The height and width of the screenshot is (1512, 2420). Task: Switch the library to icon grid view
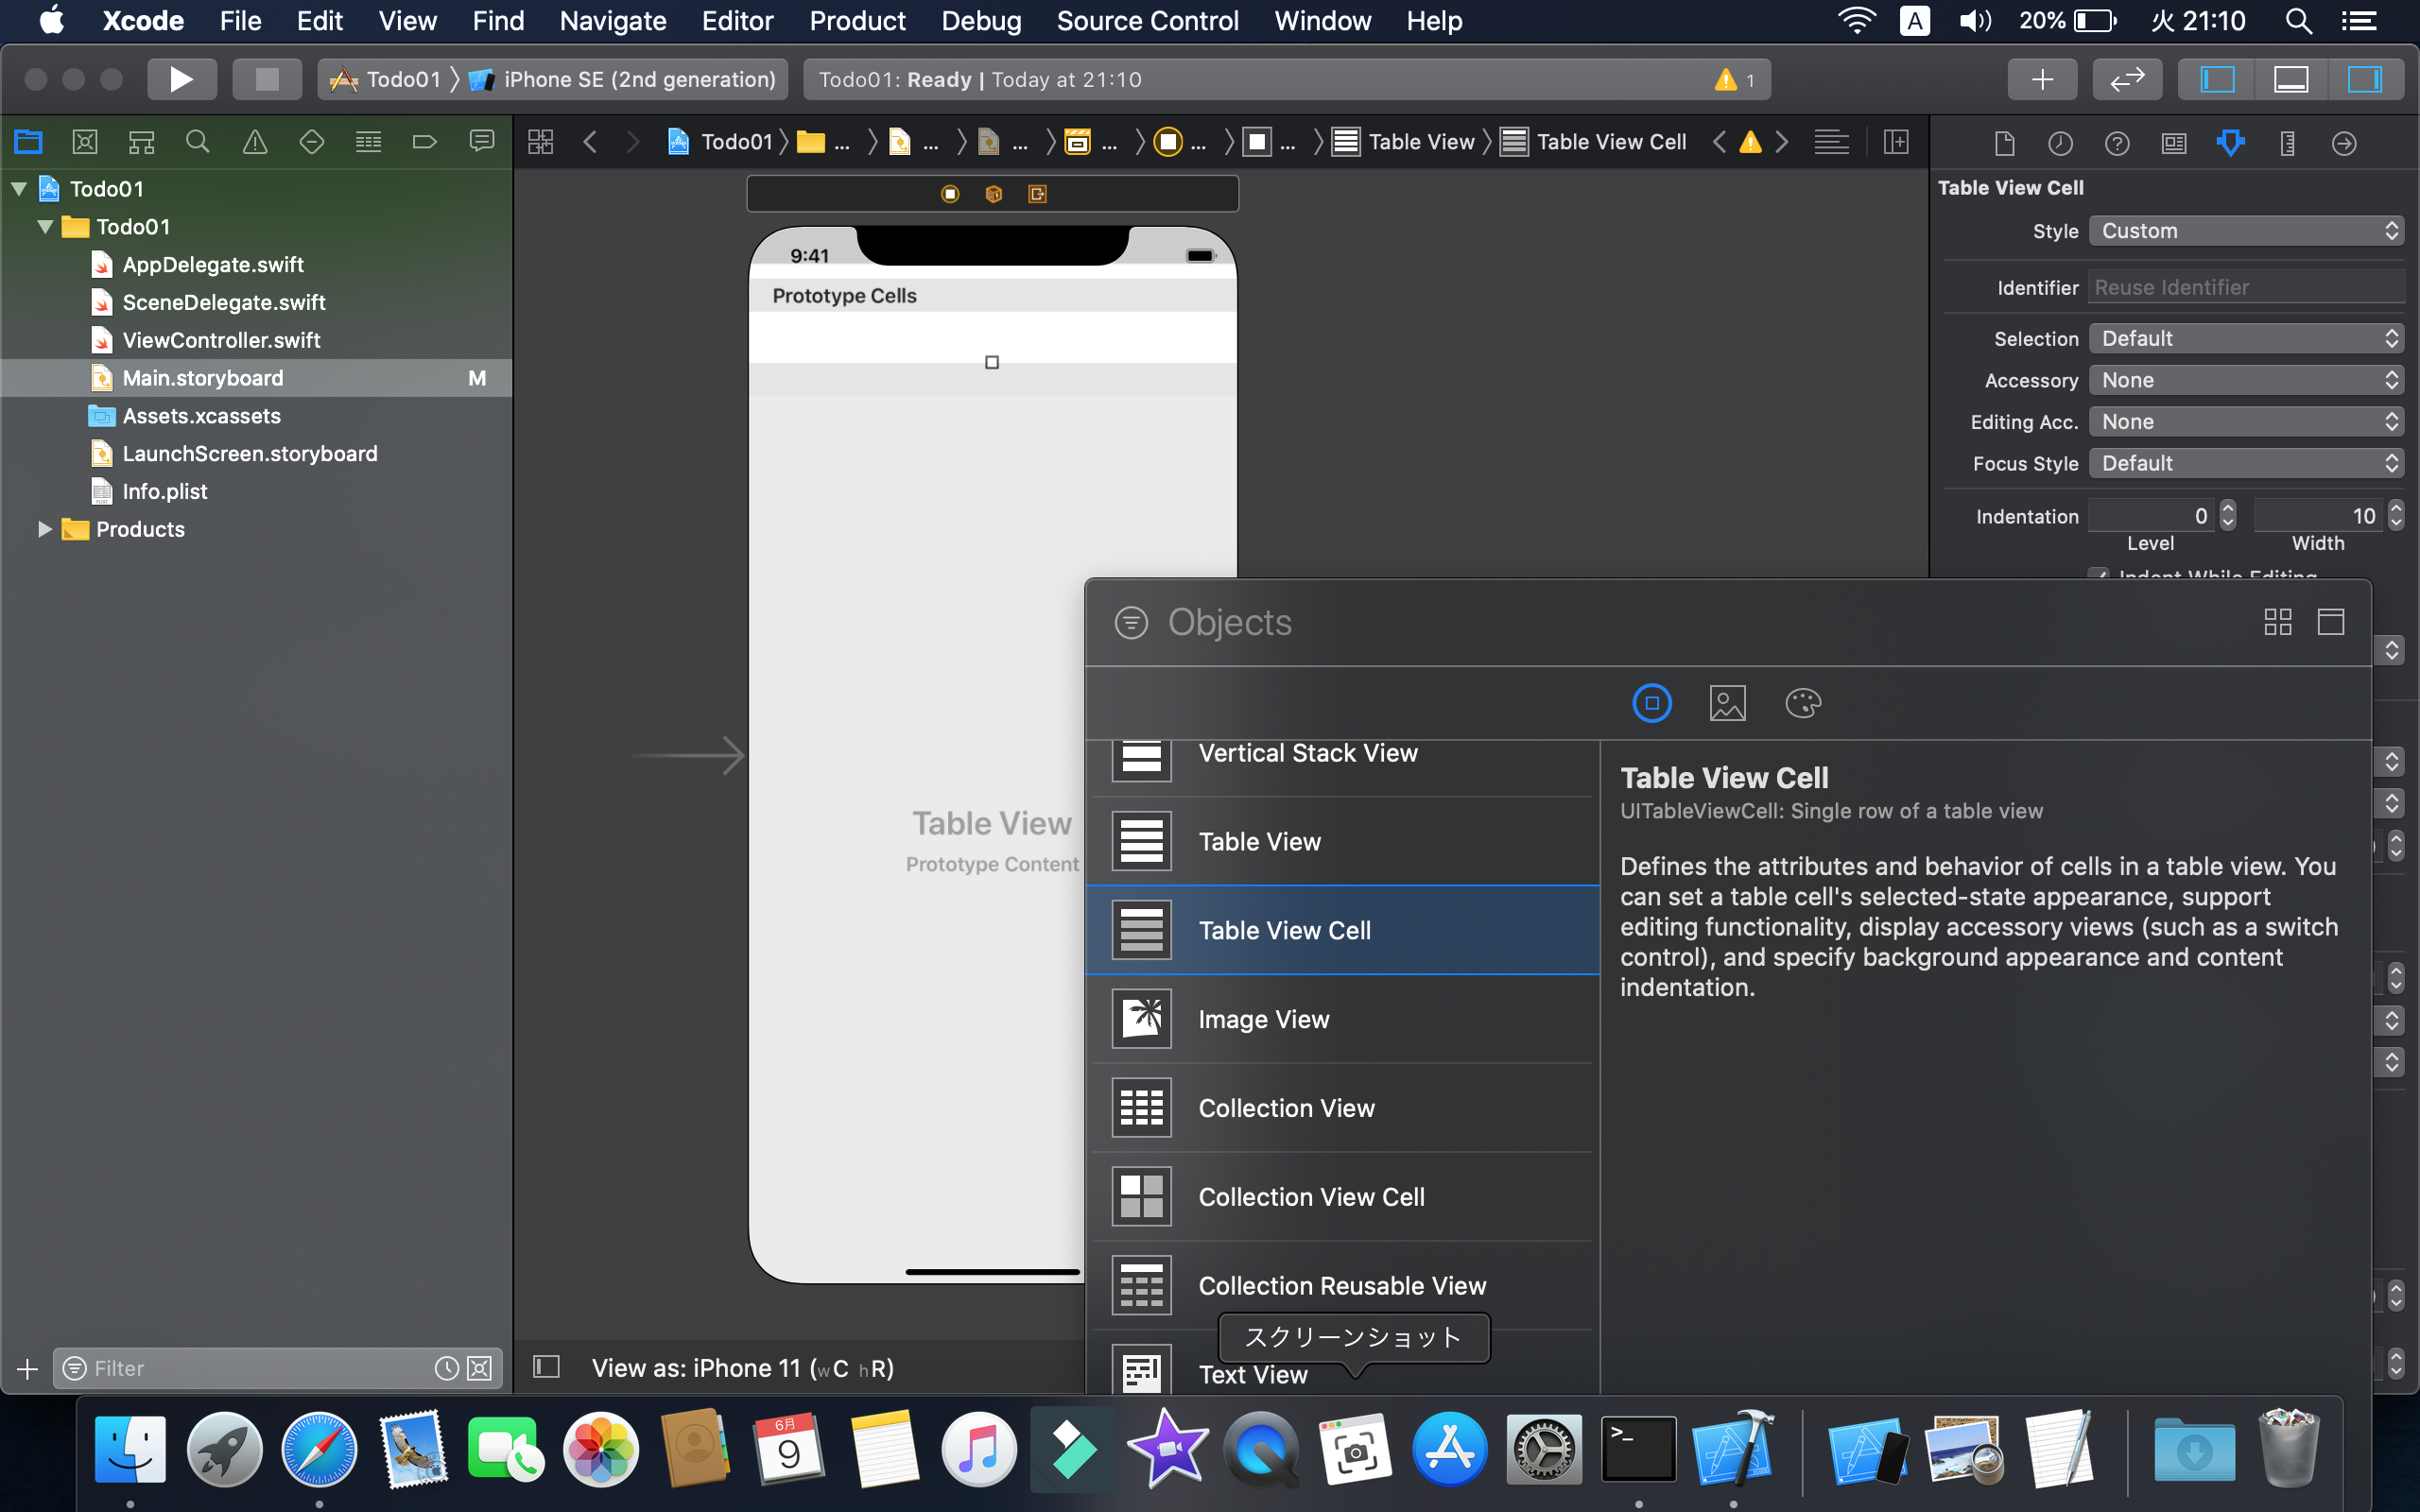pos(2277,622)
